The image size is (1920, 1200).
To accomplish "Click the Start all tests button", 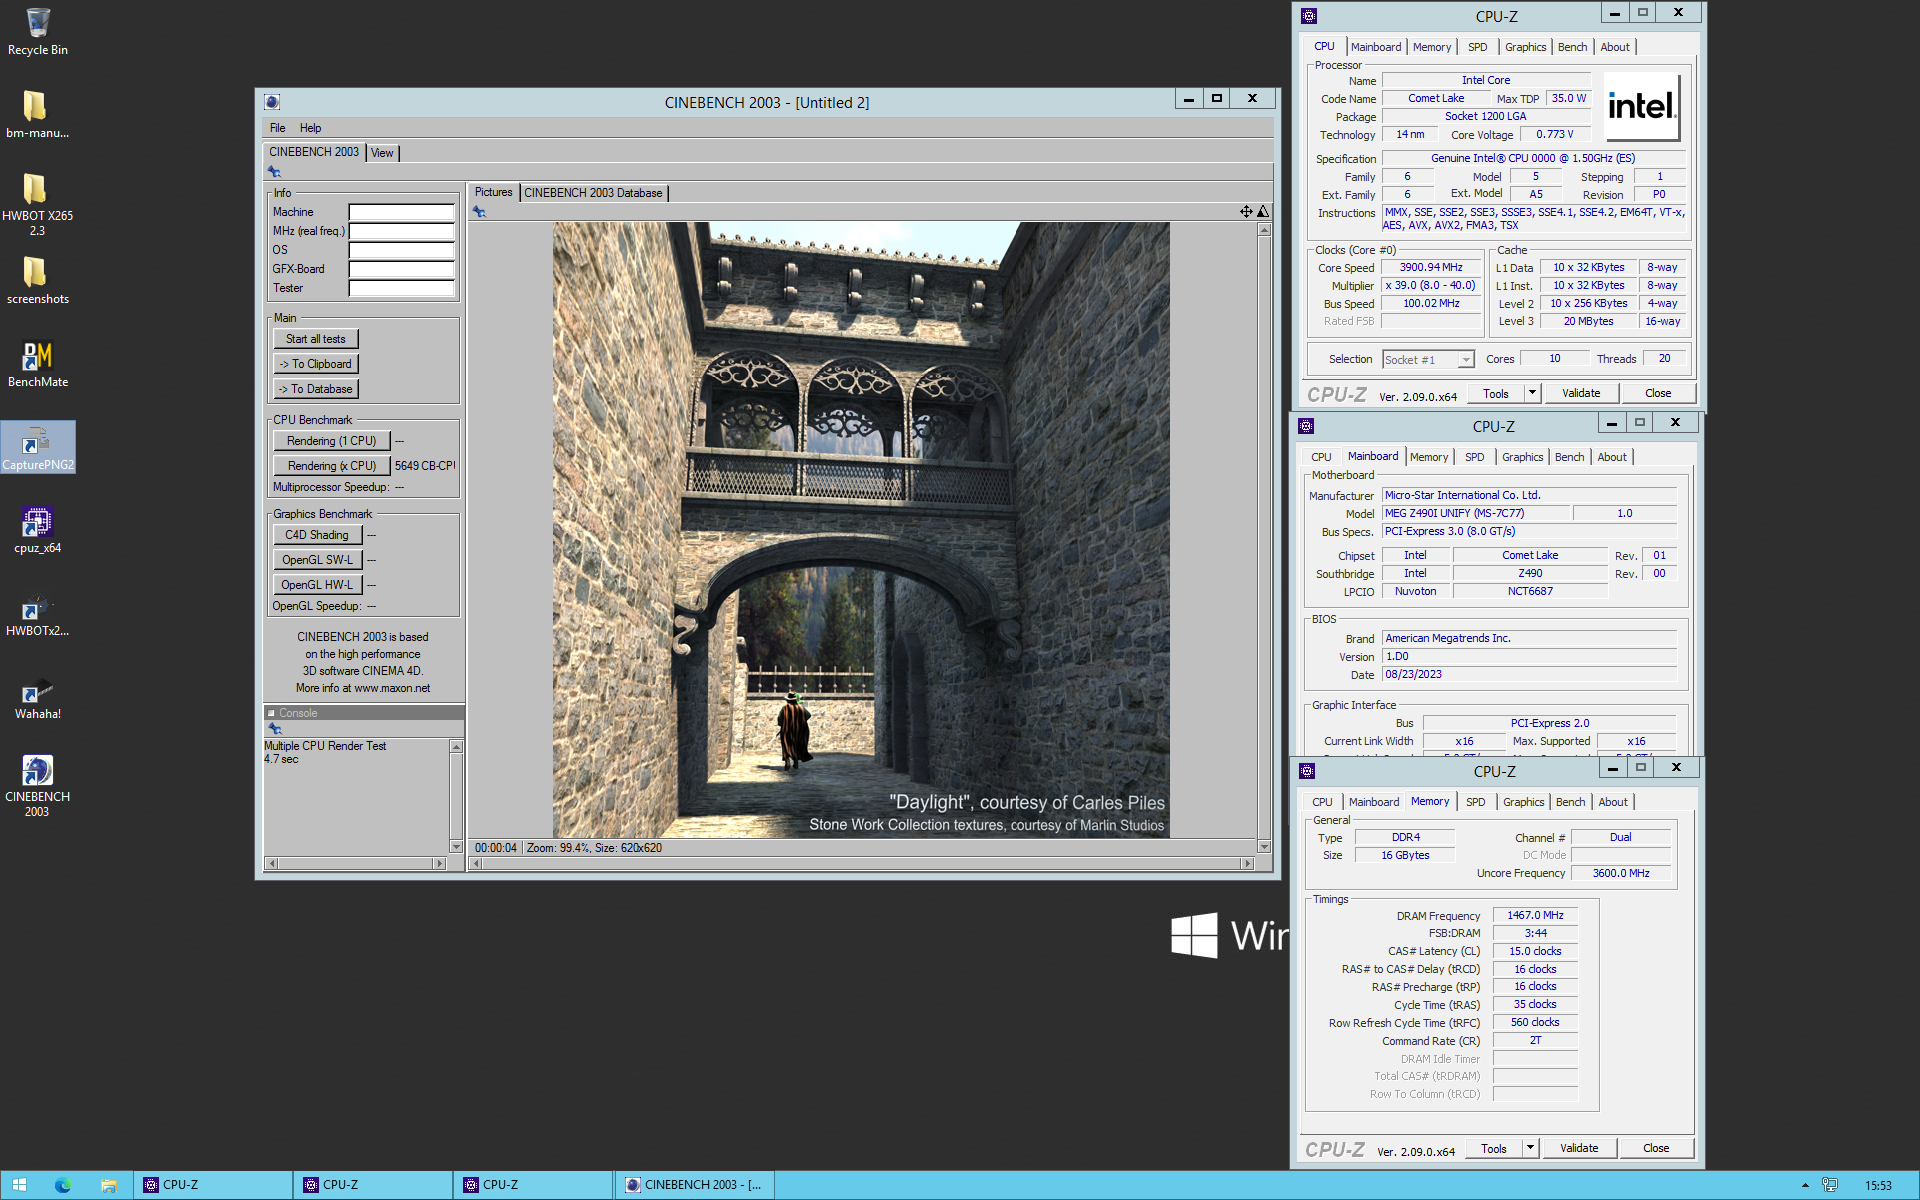I will [315, 339].
